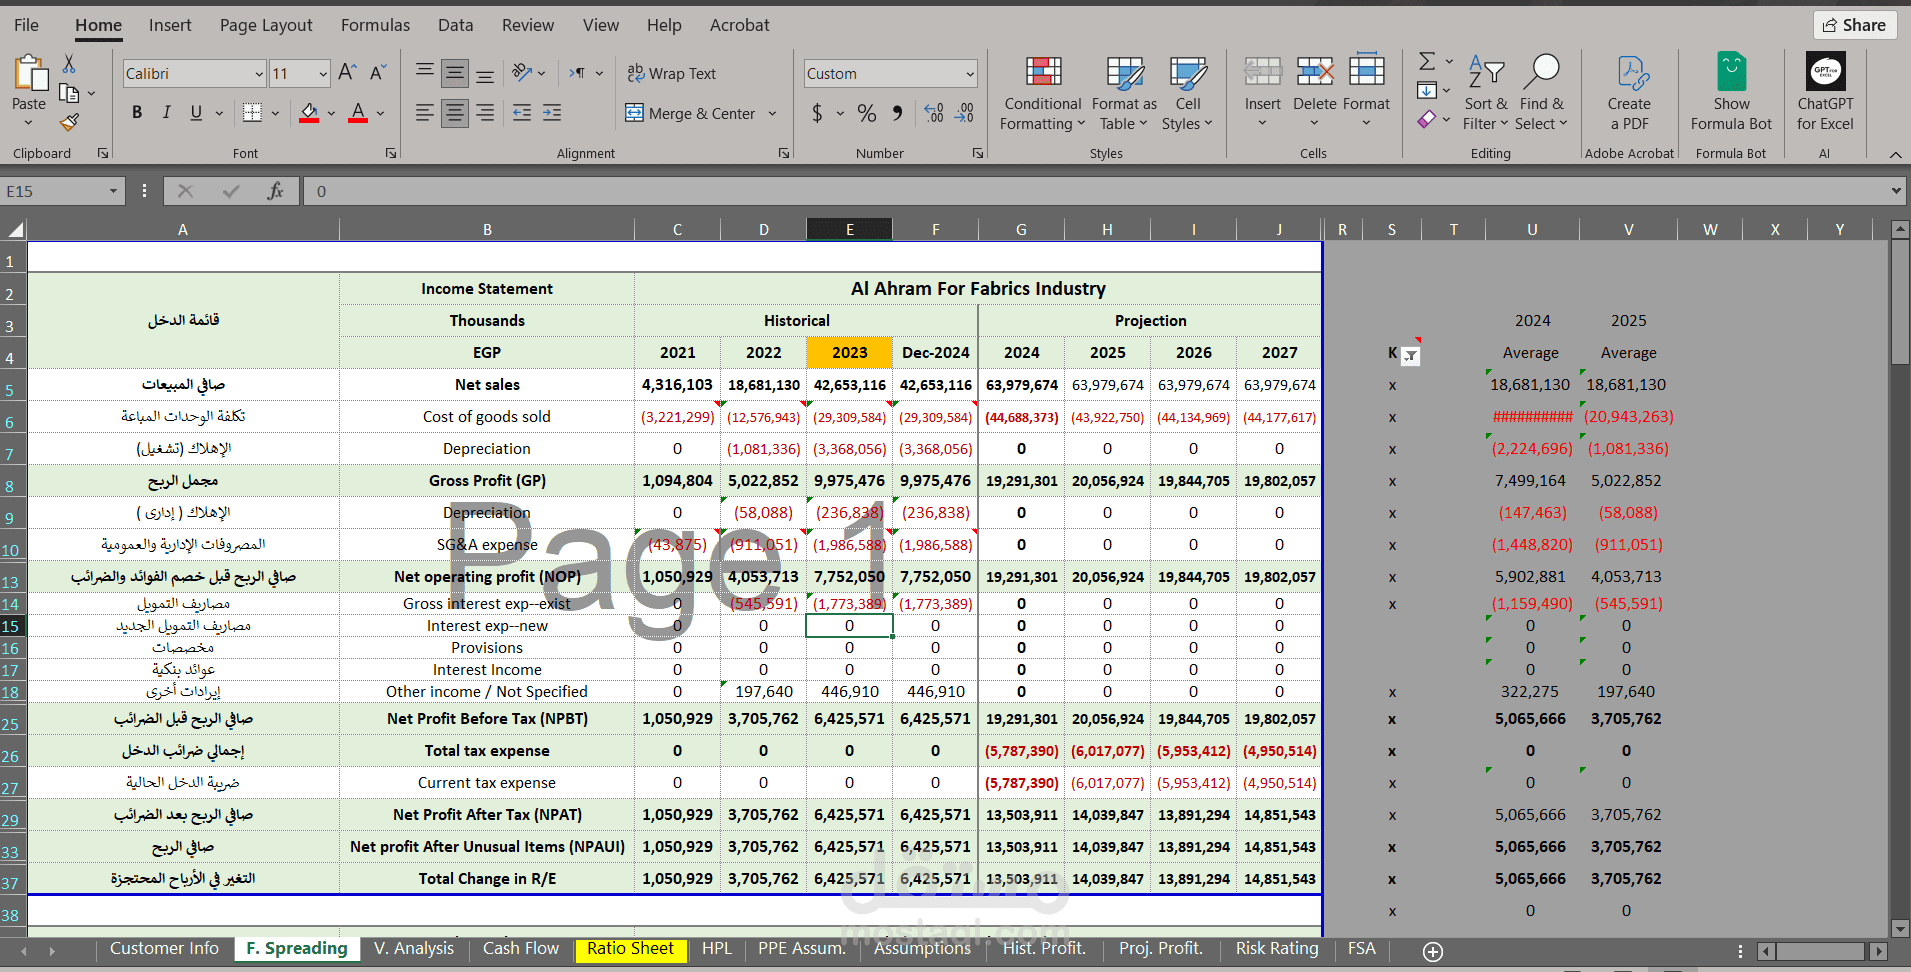Click the Merge & Center button
This screenshot has height=972, width=1911.
point(690,113)
